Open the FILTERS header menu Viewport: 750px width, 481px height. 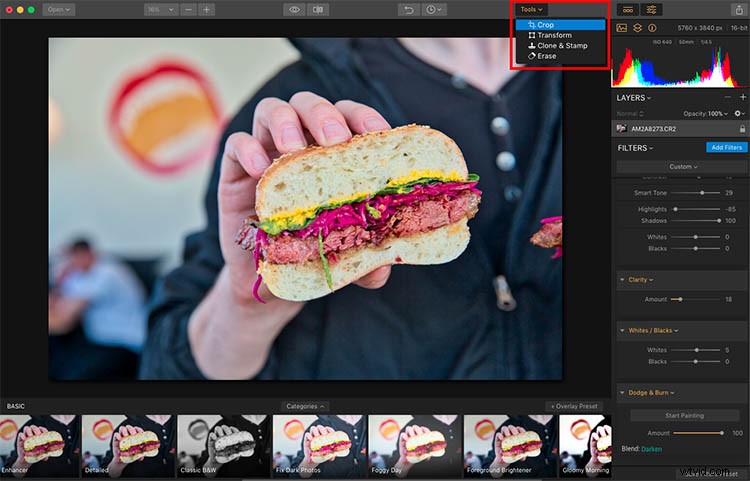tap(635, 148)
